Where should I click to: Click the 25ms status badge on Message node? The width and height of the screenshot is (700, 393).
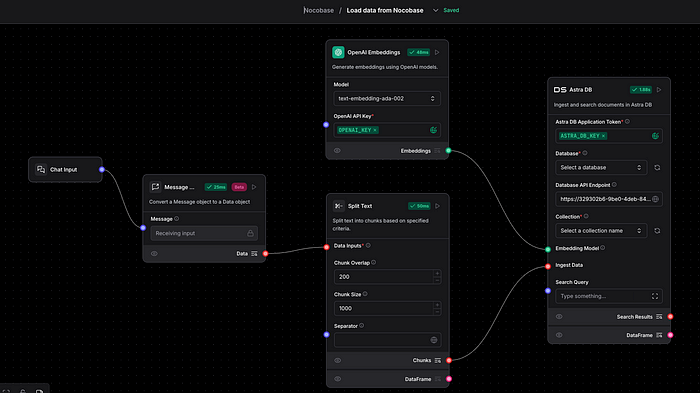(216, 187)
